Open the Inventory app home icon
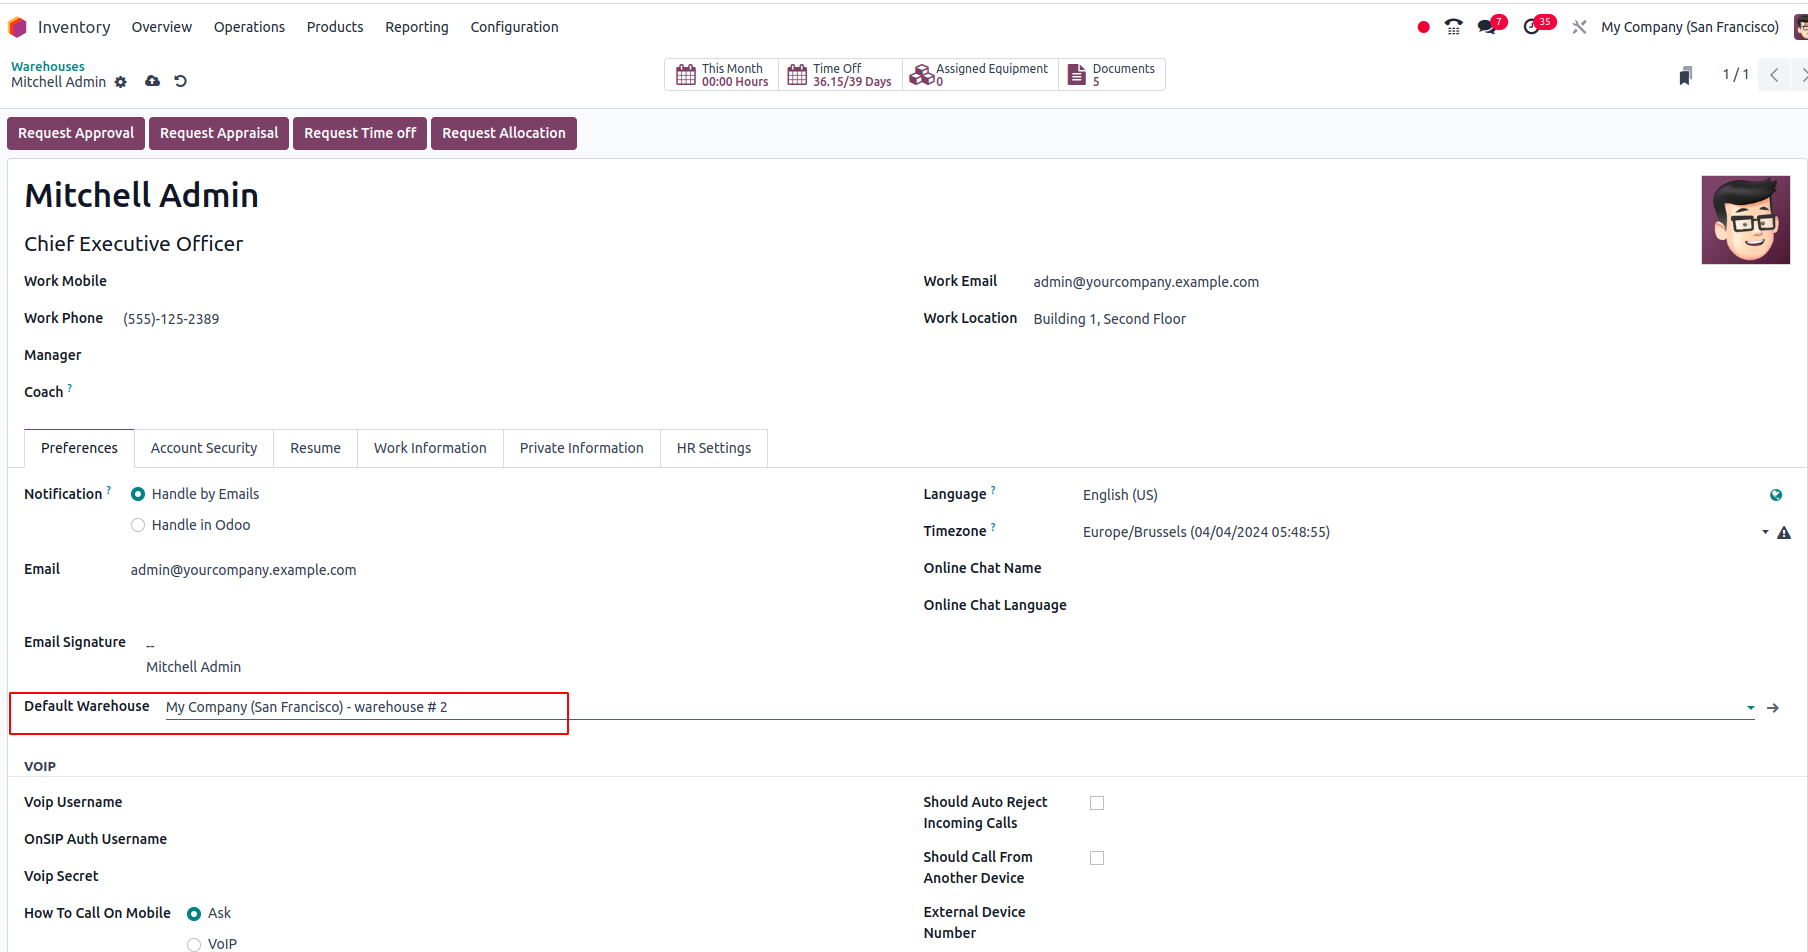 point(17,27)
